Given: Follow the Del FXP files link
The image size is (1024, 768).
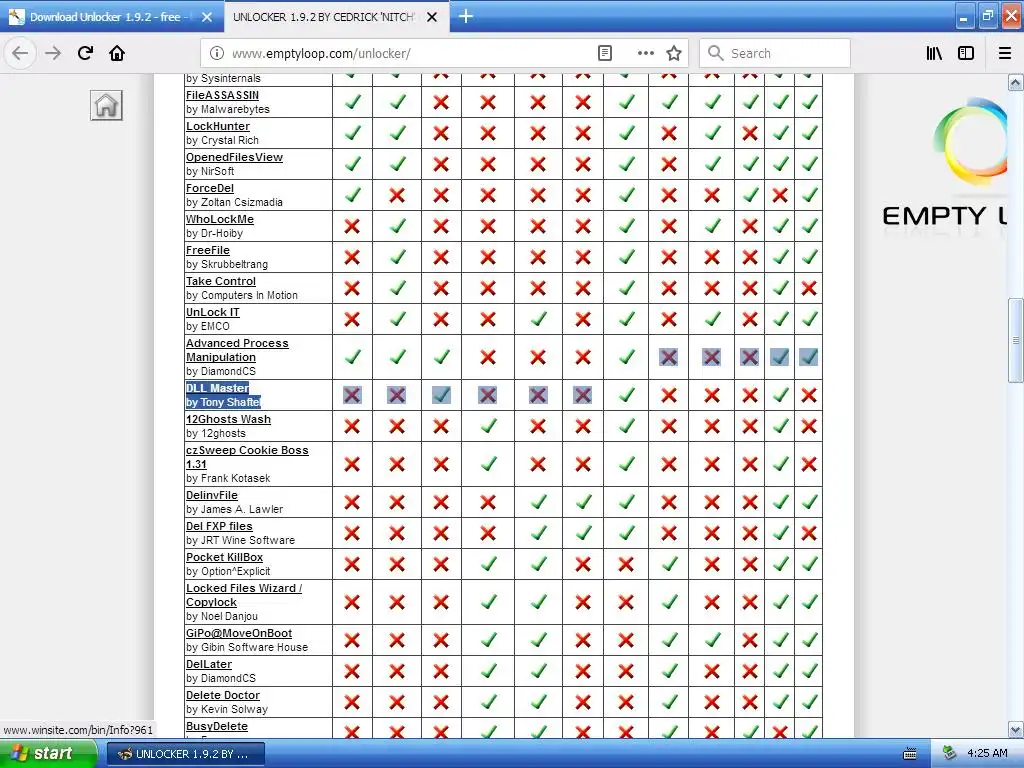Looking at the screenshot, I should pyautogui.click(x=219, y=526).
